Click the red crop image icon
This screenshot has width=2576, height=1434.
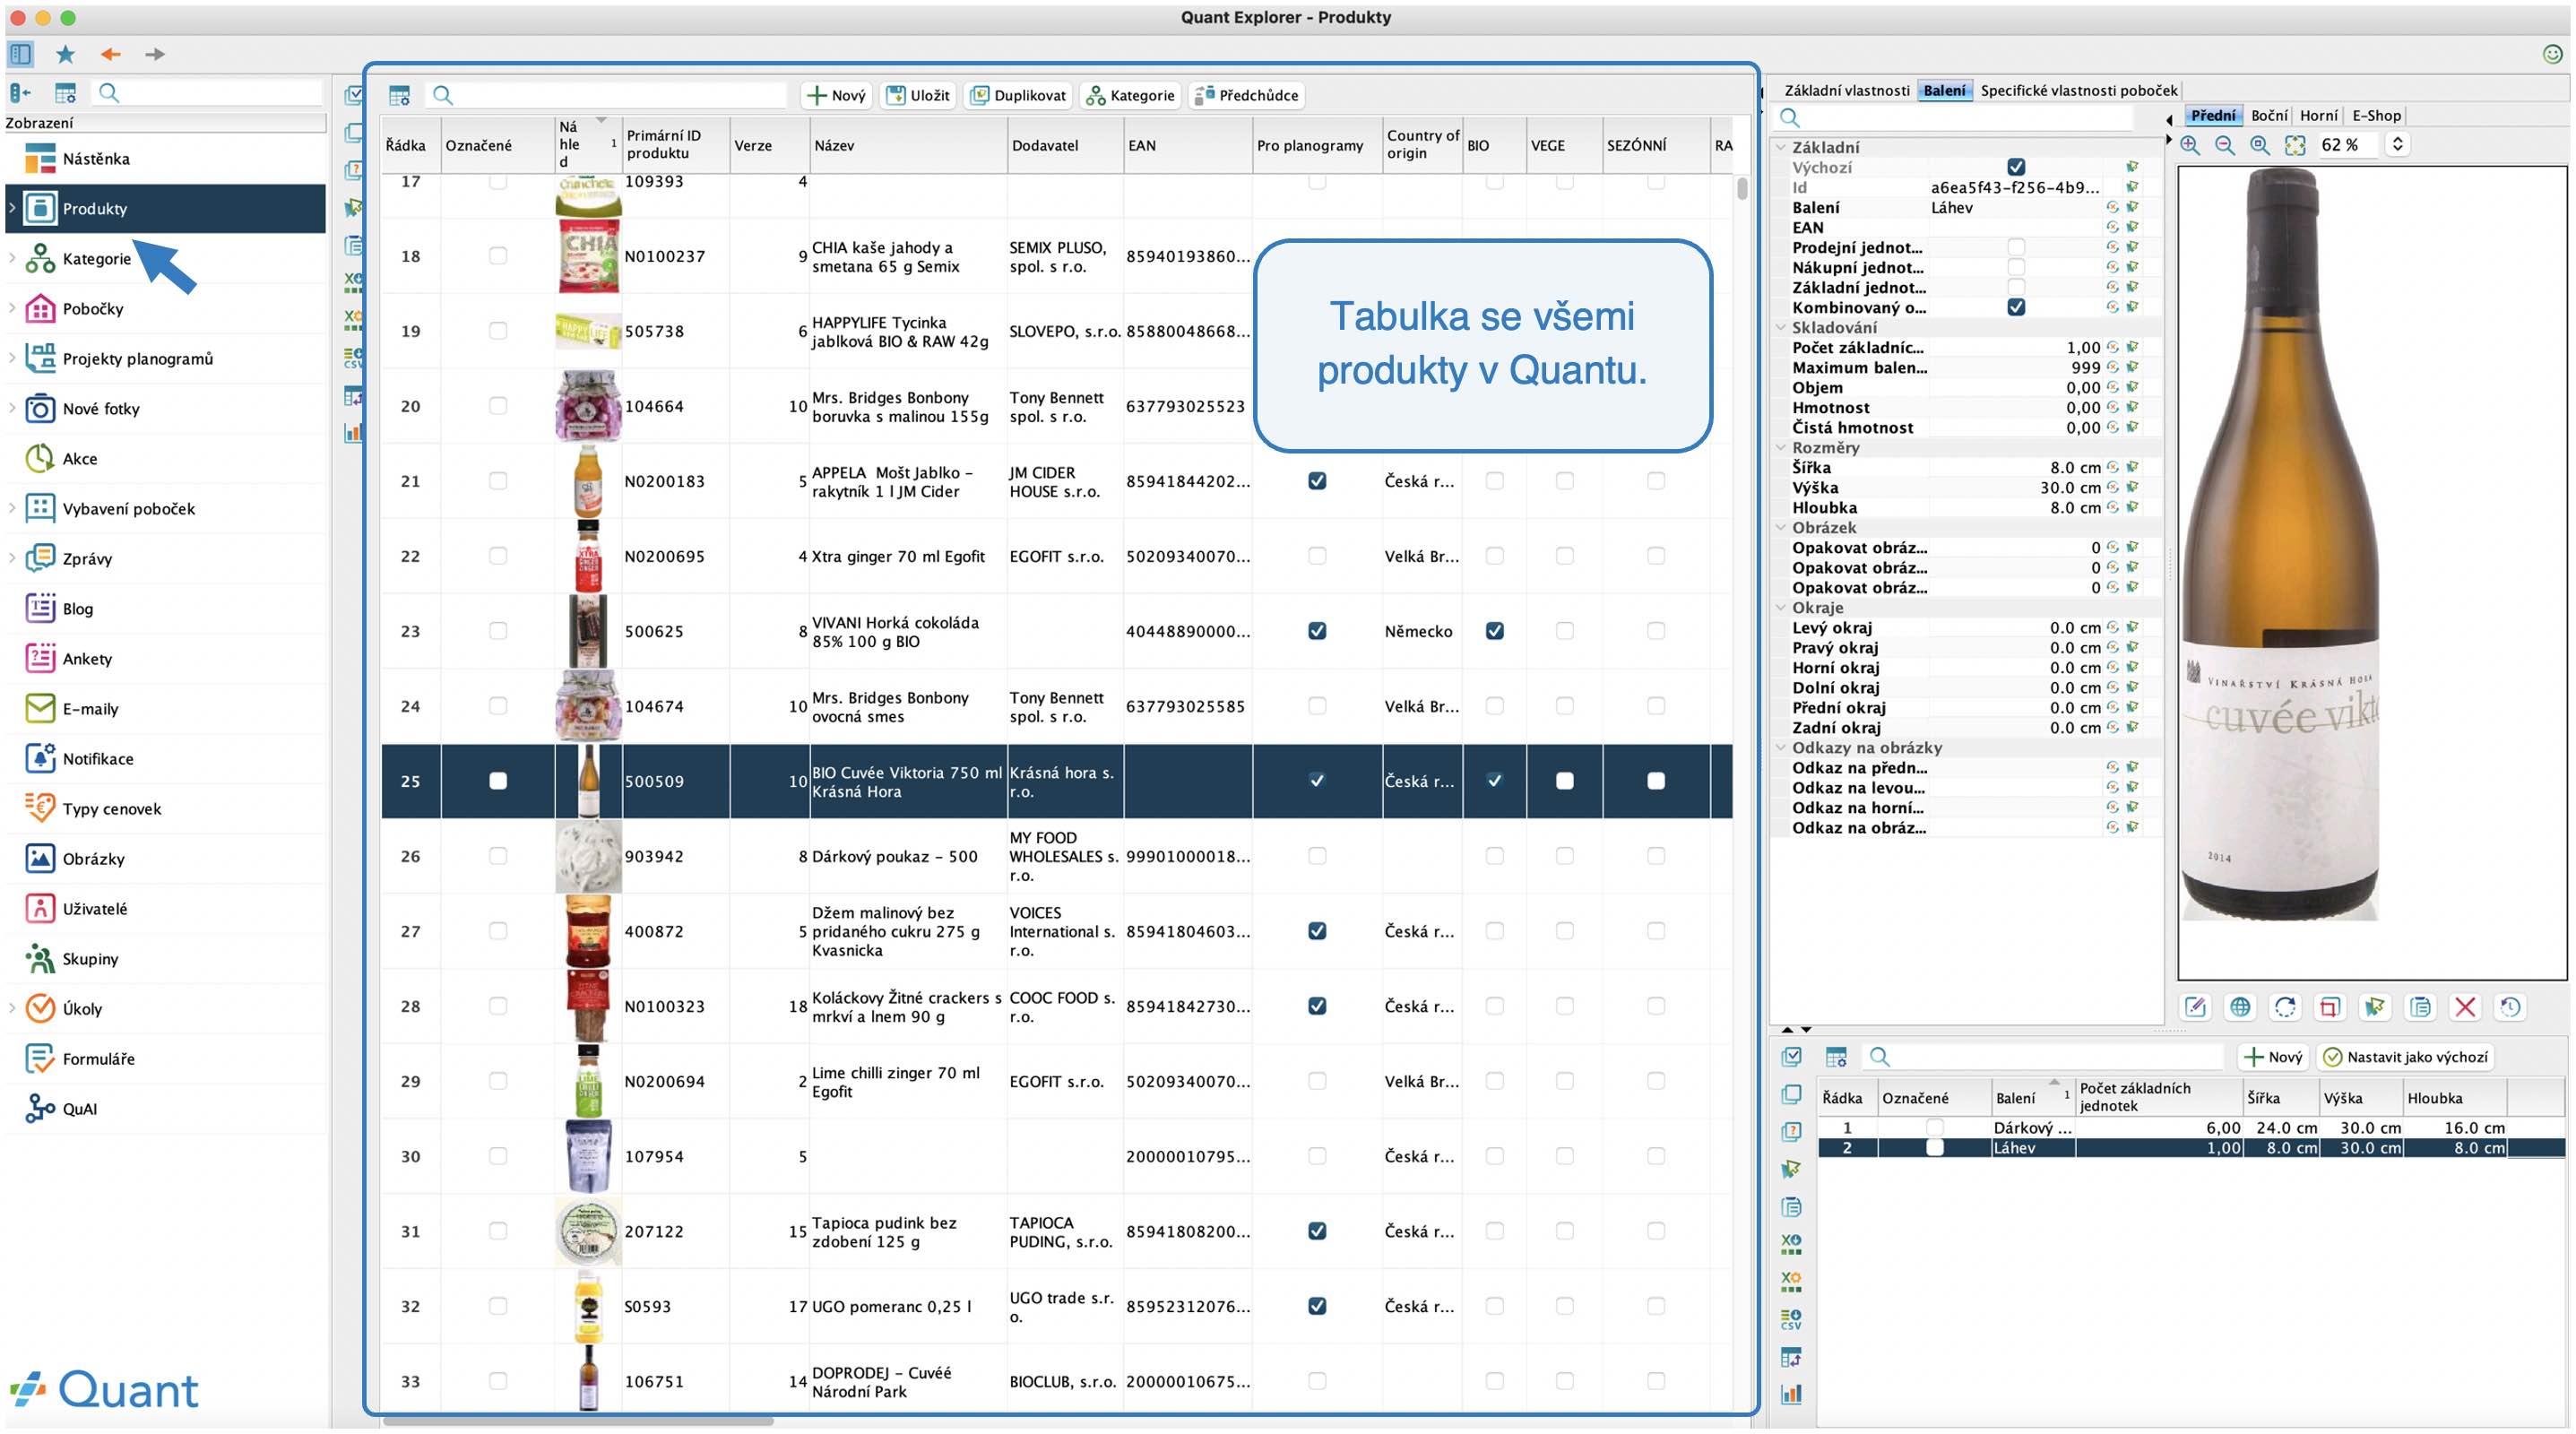(x=2330, y=1007)
